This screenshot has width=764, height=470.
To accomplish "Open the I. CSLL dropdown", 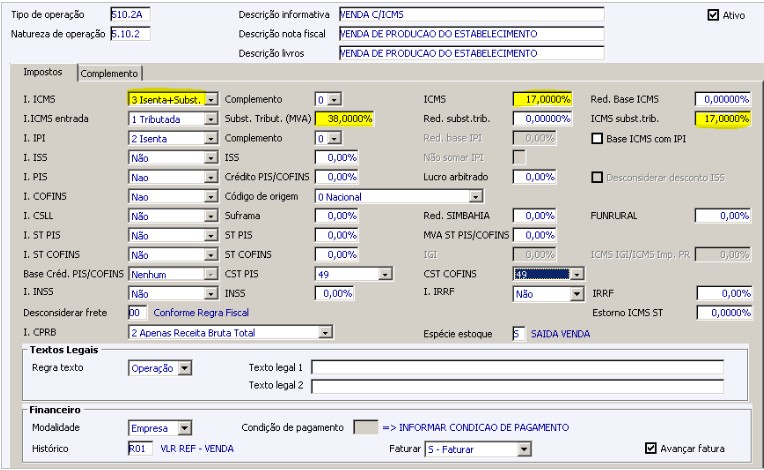I will pos(211,216).
